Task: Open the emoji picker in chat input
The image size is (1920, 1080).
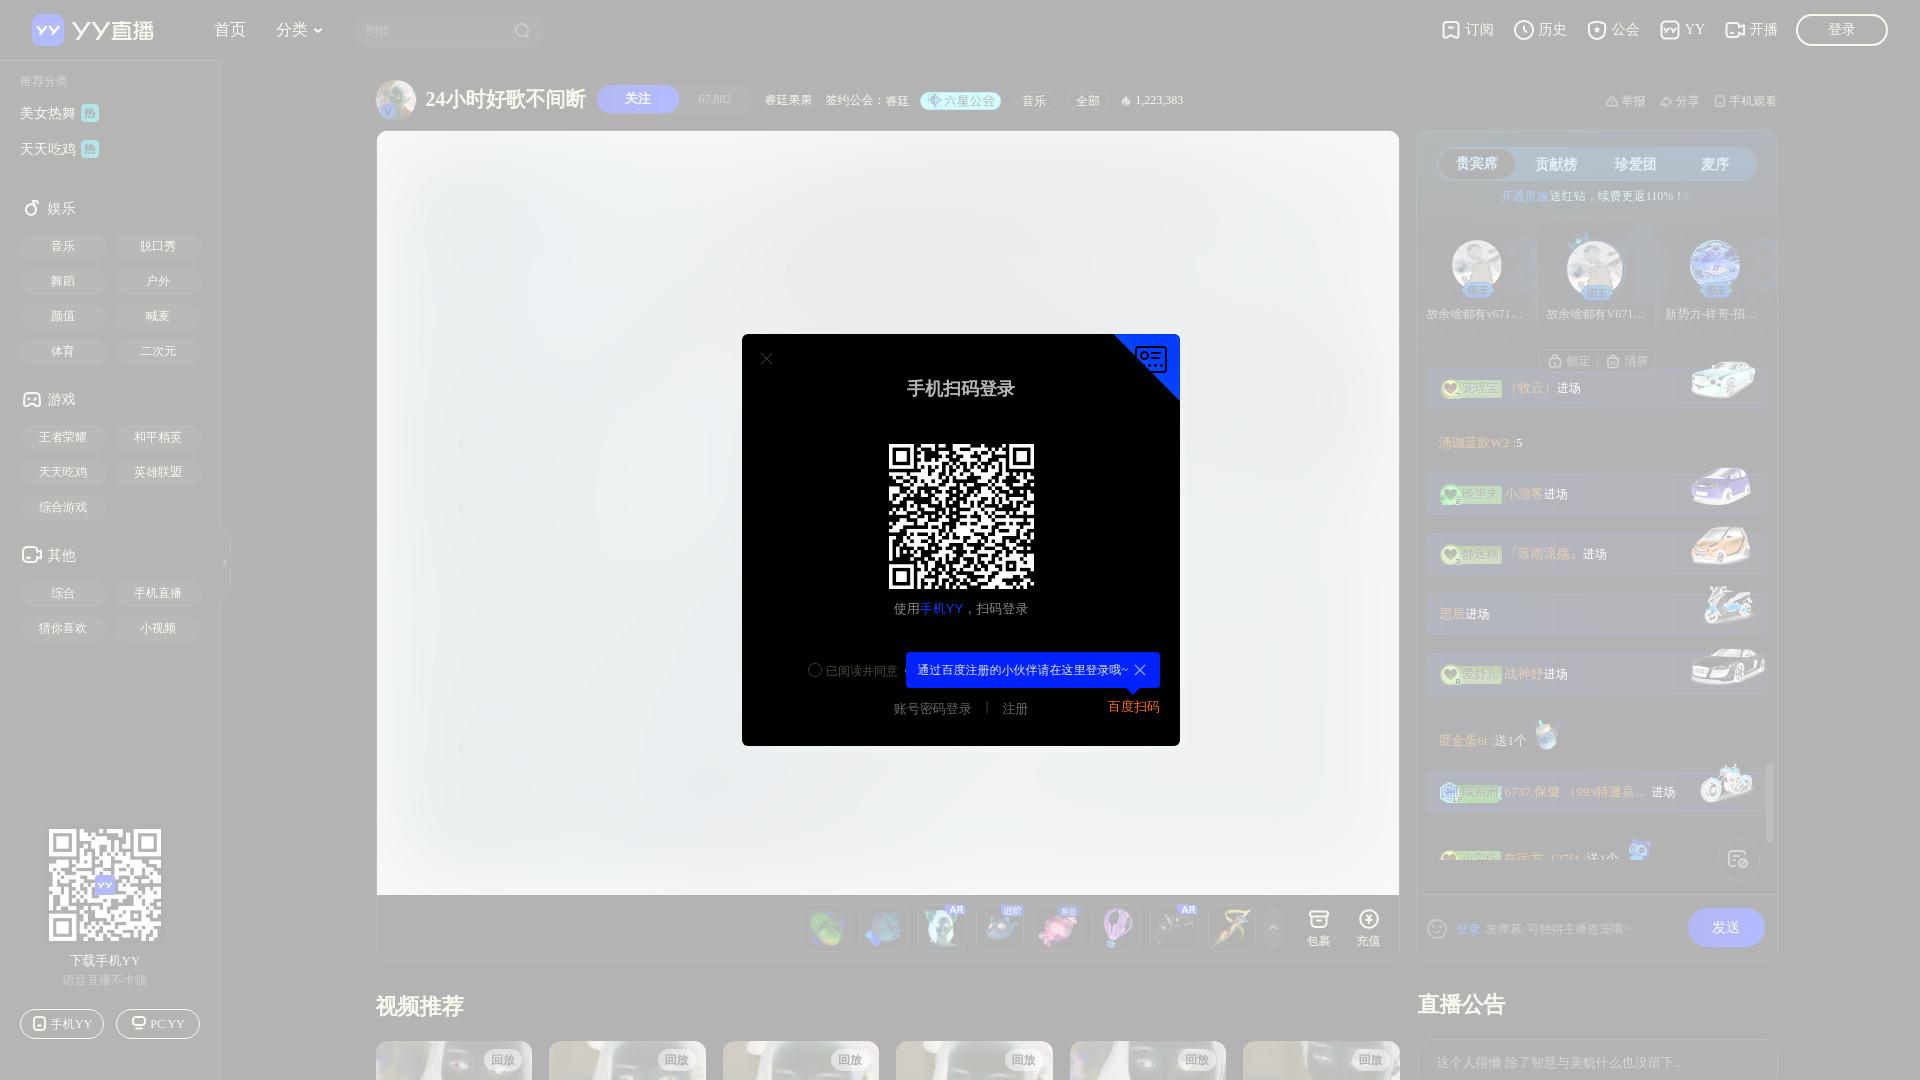Action: pos(1437,929)
